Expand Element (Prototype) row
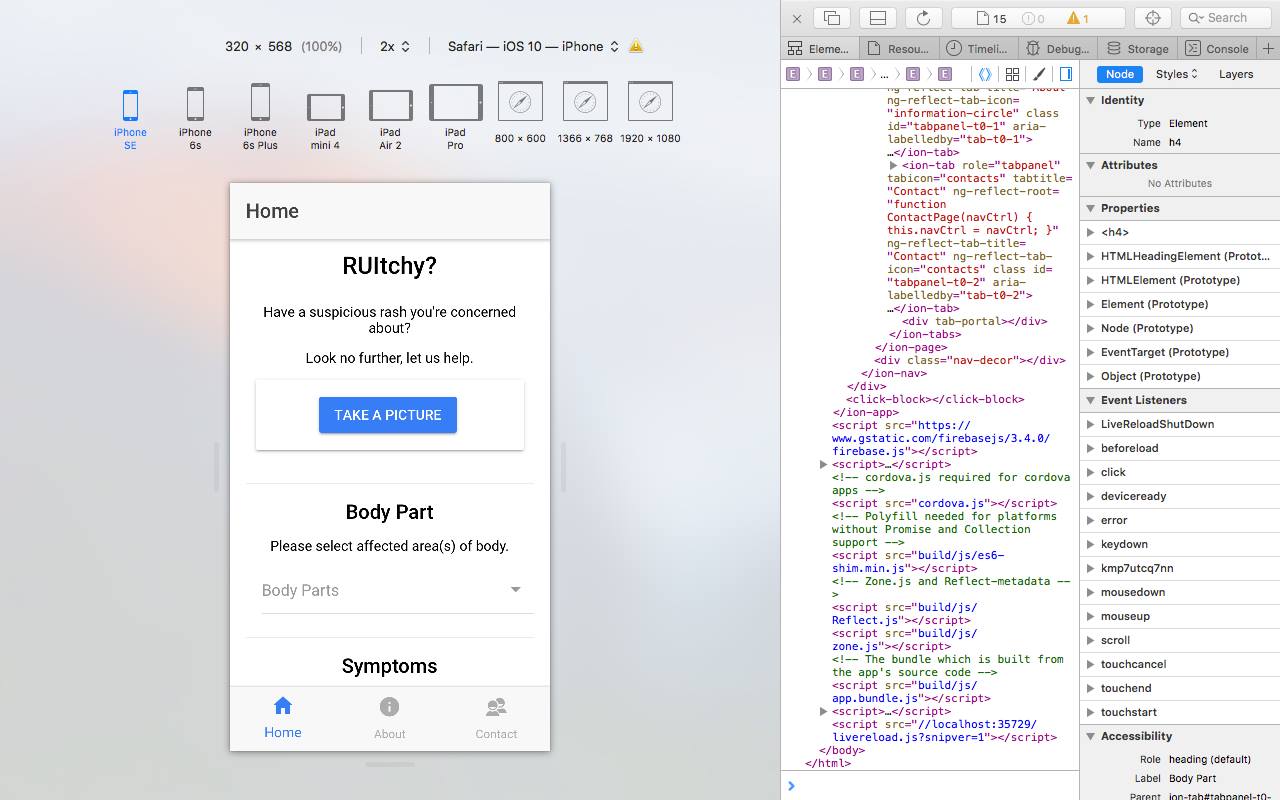1280x800 pixels. [1090, 304]
